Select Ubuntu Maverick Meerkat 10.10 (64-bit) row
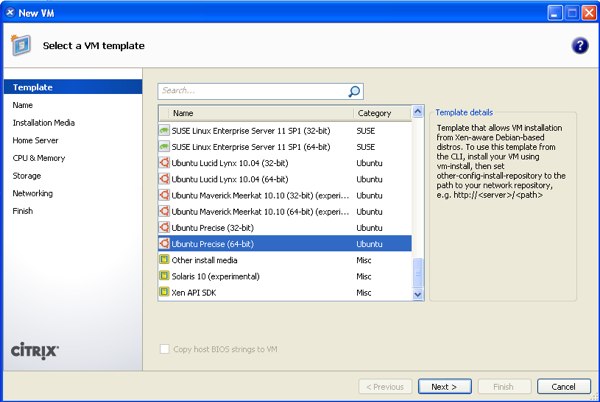The width and height of the screenshot is (600, 402). point(285,211)
